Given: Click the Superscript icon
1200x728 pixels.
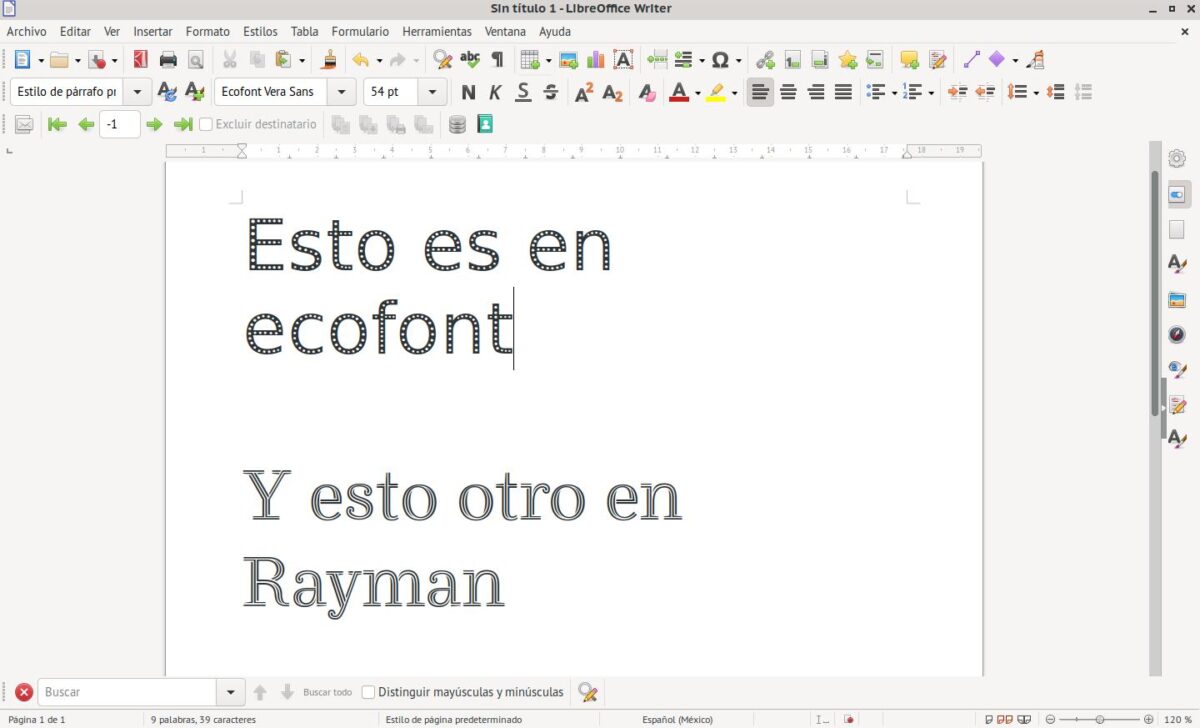Looking at the screenshot, I should point(584,93).
